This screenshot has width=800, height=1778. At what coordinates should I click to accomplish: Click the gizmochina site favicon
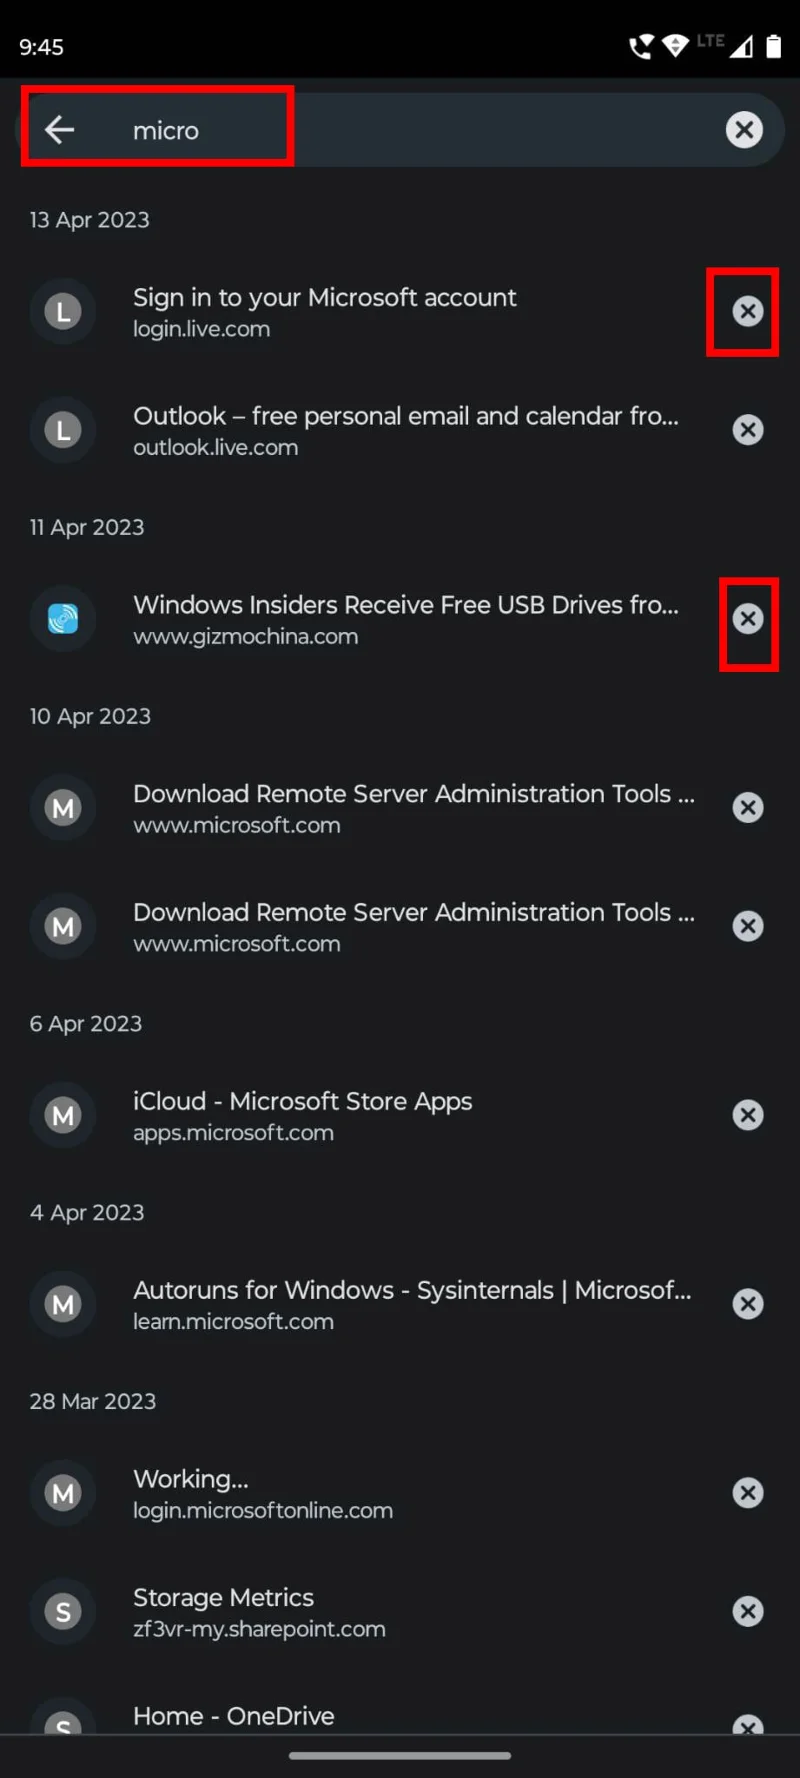(x=62, y=619)
